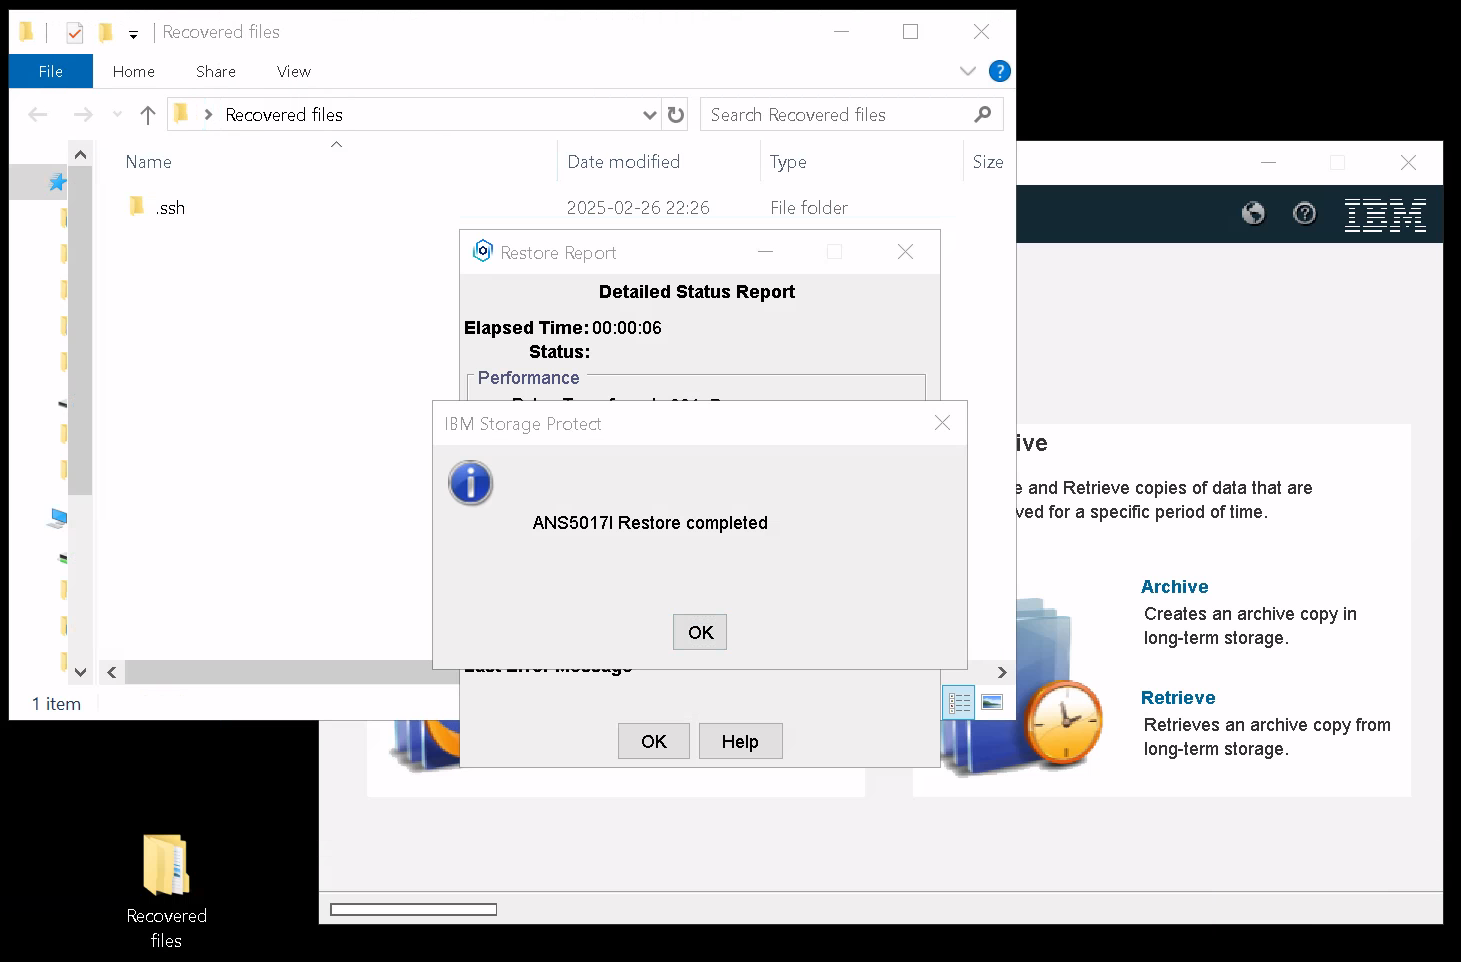Viewport: 1461px width, 962px height.
Task: Click the progress bar in IBM window status
Action: (x=413, y=909)
